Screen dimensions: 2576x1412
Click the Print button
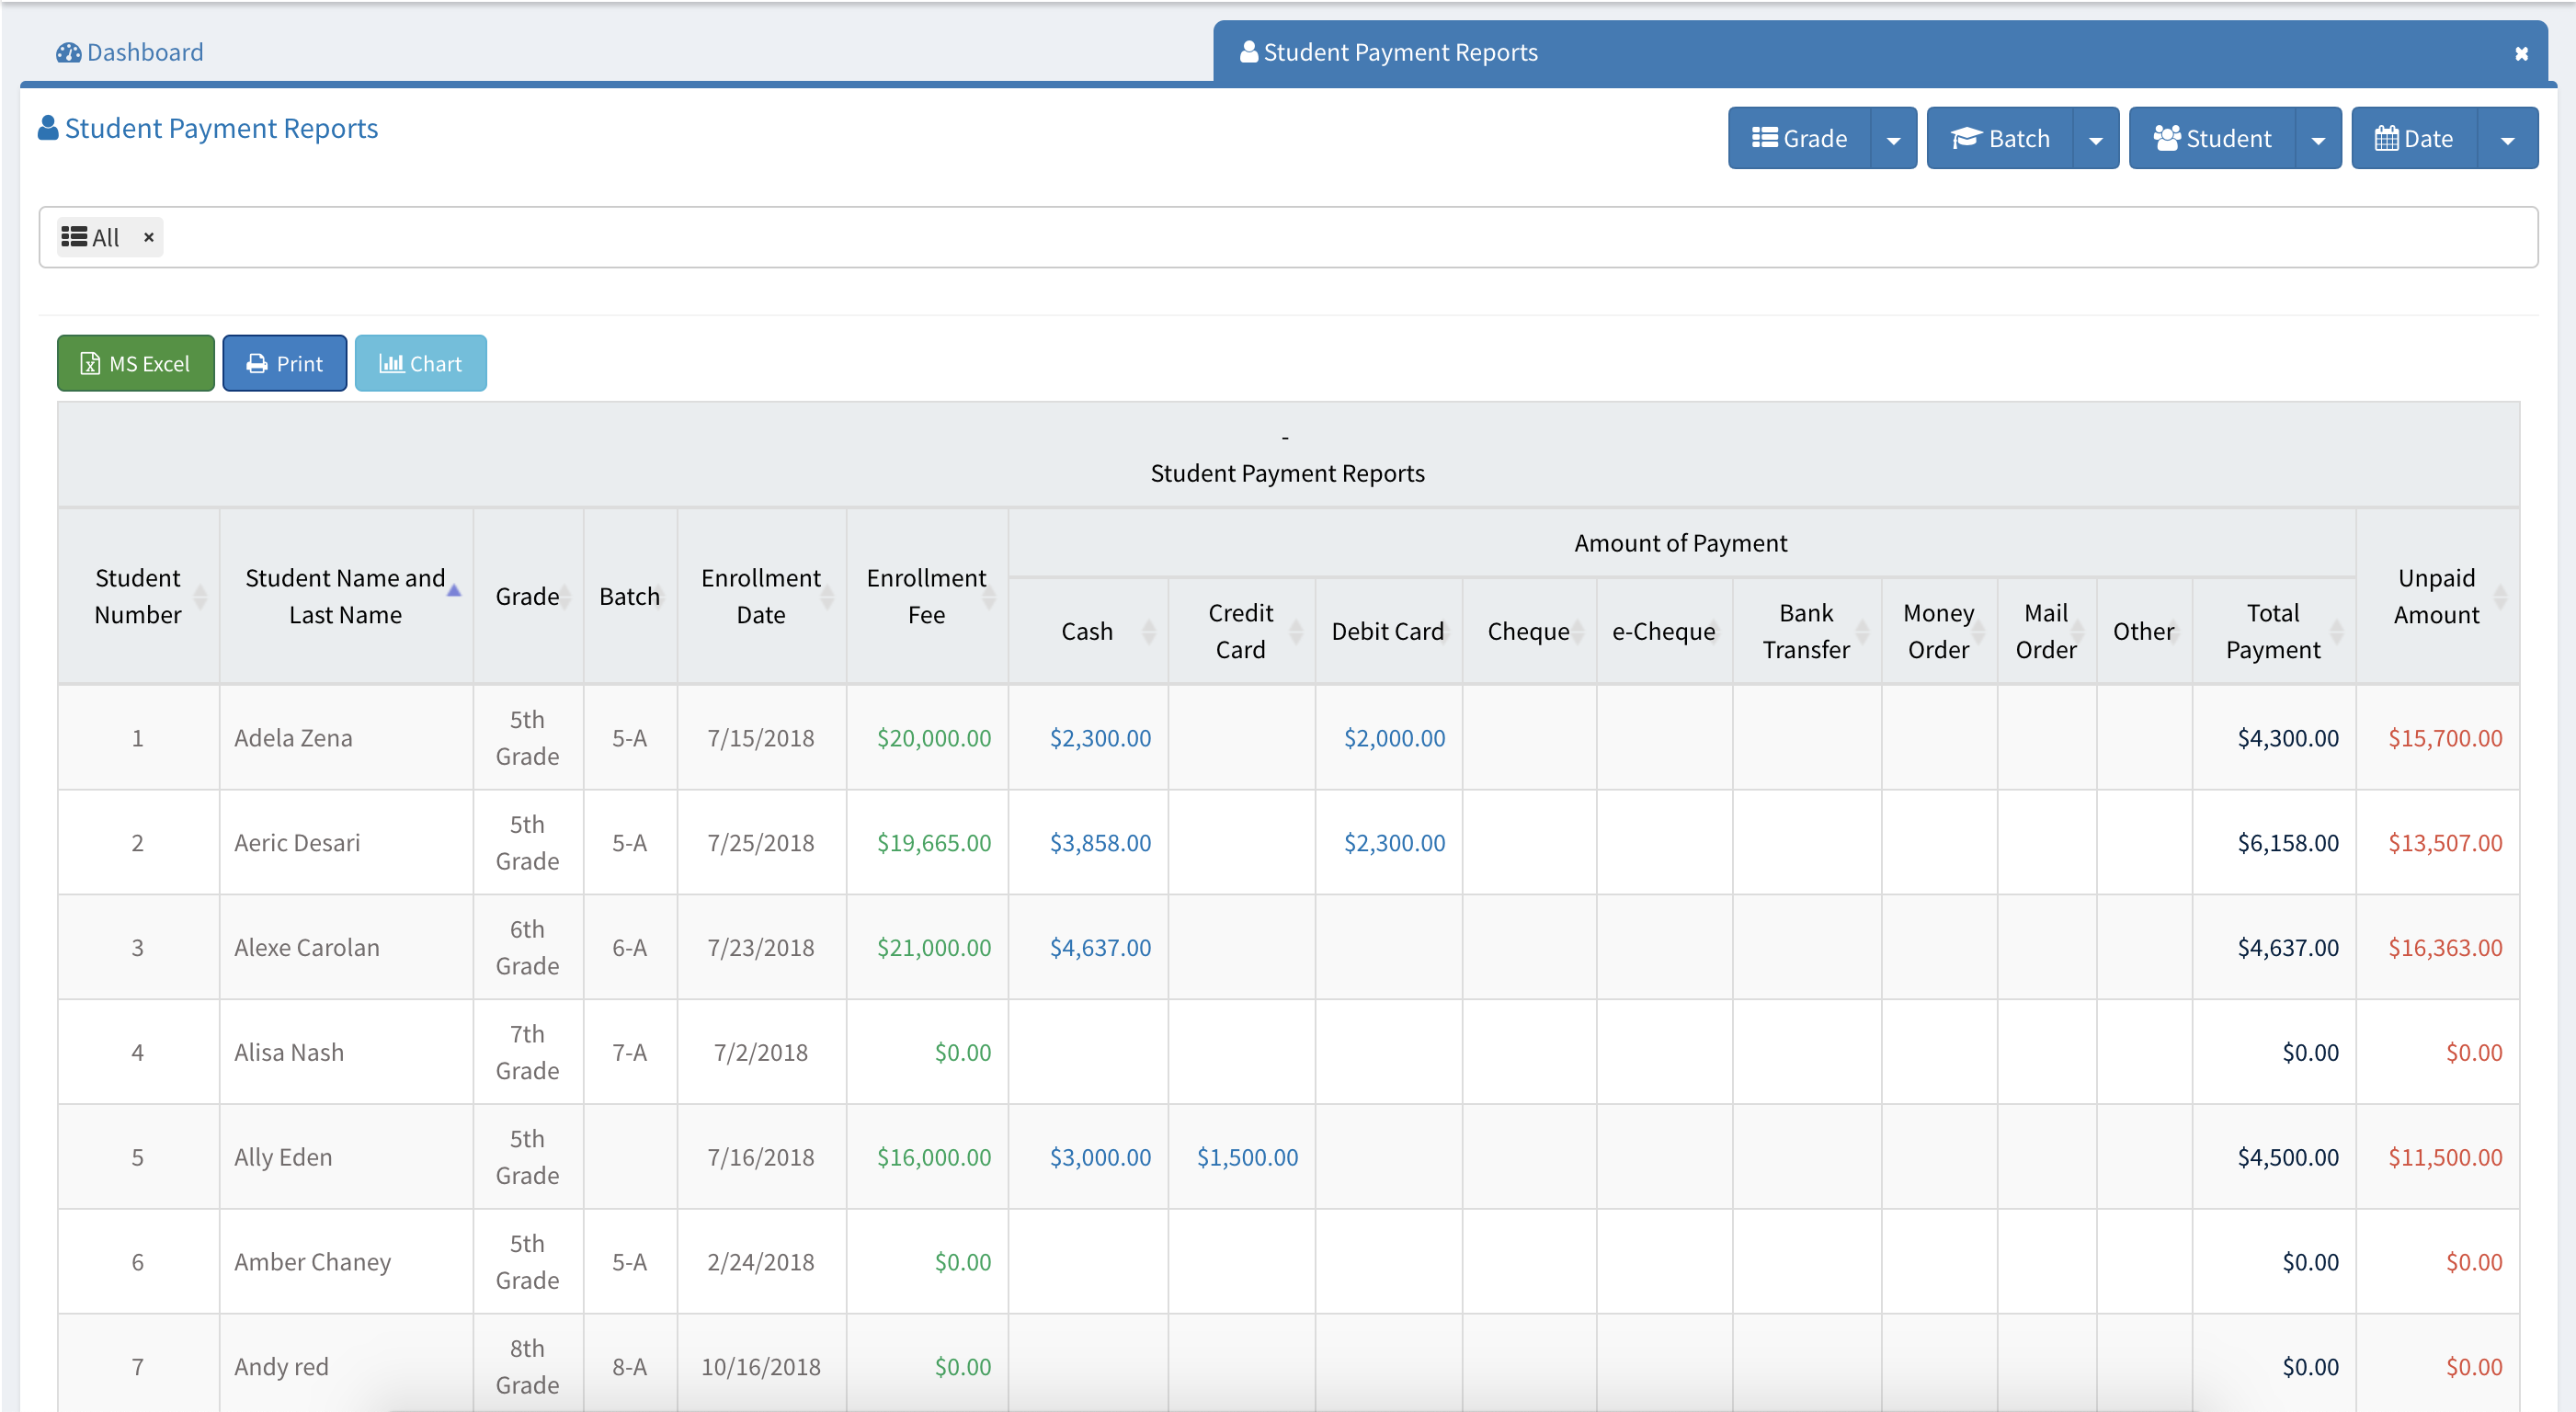pyautogui.click(x=284, y=363)
